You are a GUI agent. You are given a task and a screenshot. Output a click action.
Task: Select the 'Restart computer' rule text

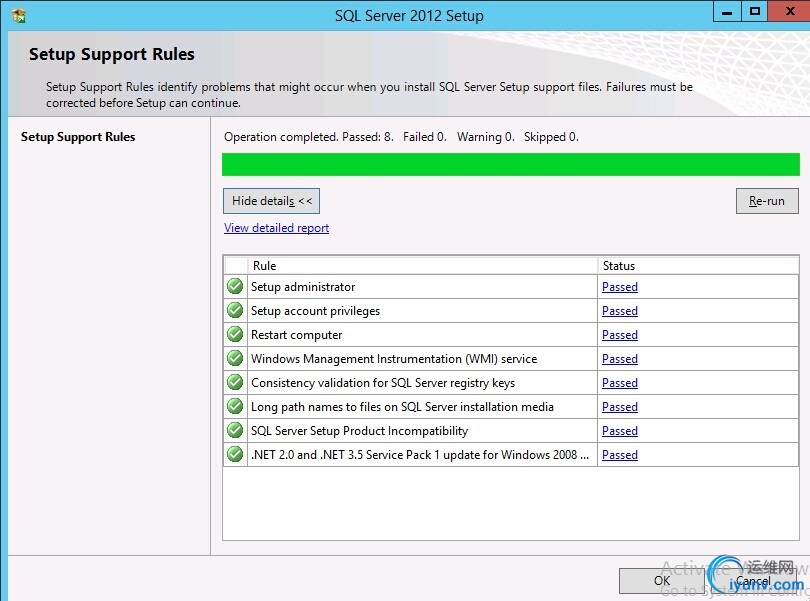[297, 335]
